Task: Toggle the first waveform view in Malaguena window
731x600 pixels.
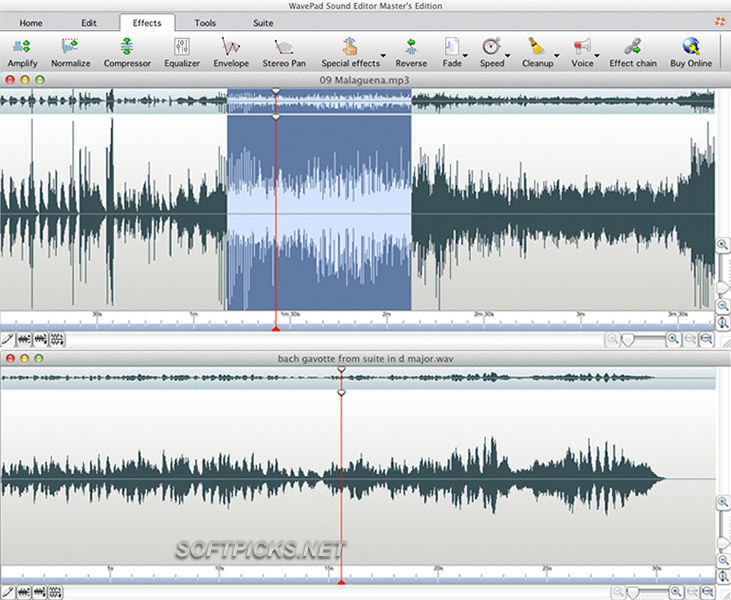Action: (24, 339)
